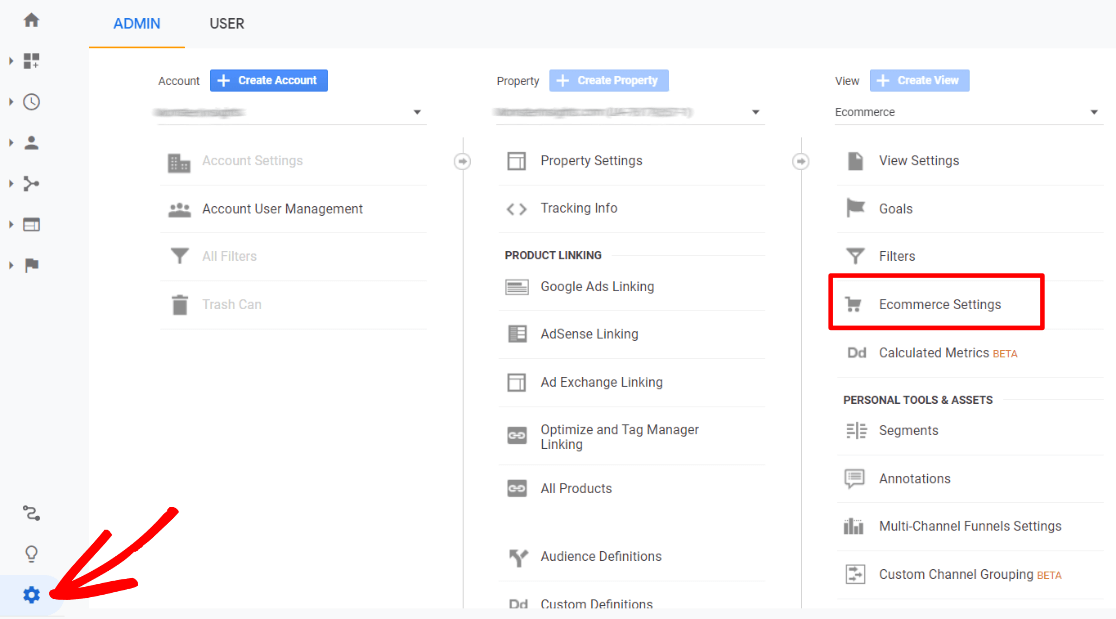Open Behavior layout icon in sidebar
Image resolution: width=1116 pixels, height=619 pixels.
coord(31,225)
